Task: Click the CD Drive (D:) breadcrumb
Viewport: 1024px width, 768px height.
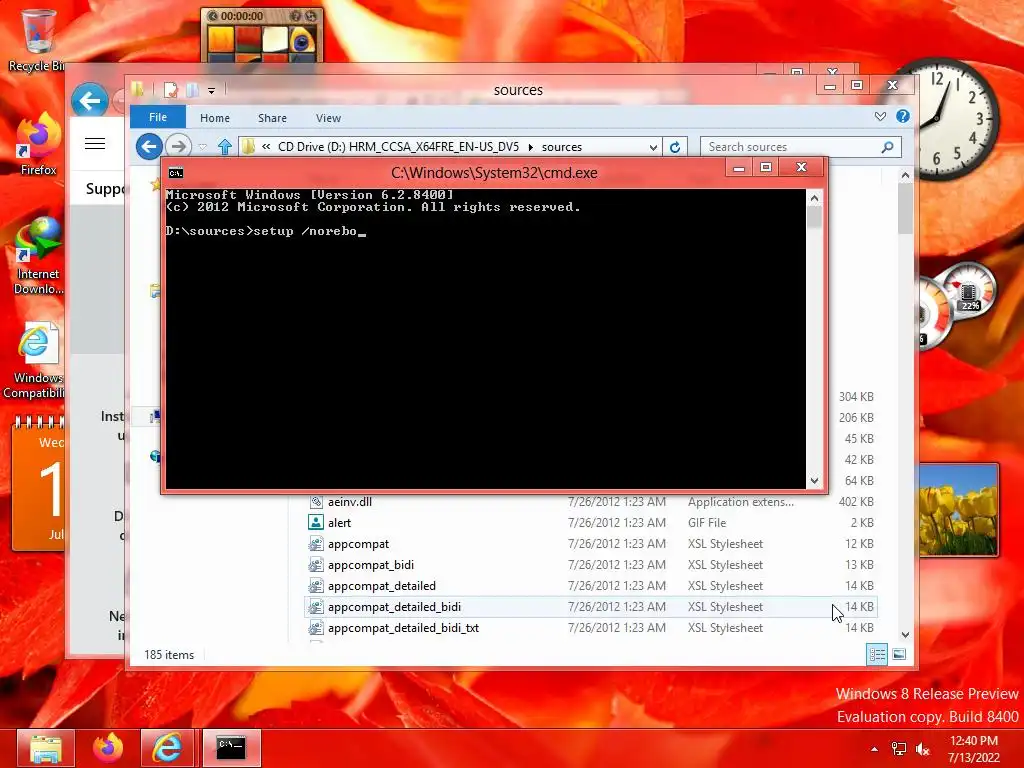Action: coord(398,146)
